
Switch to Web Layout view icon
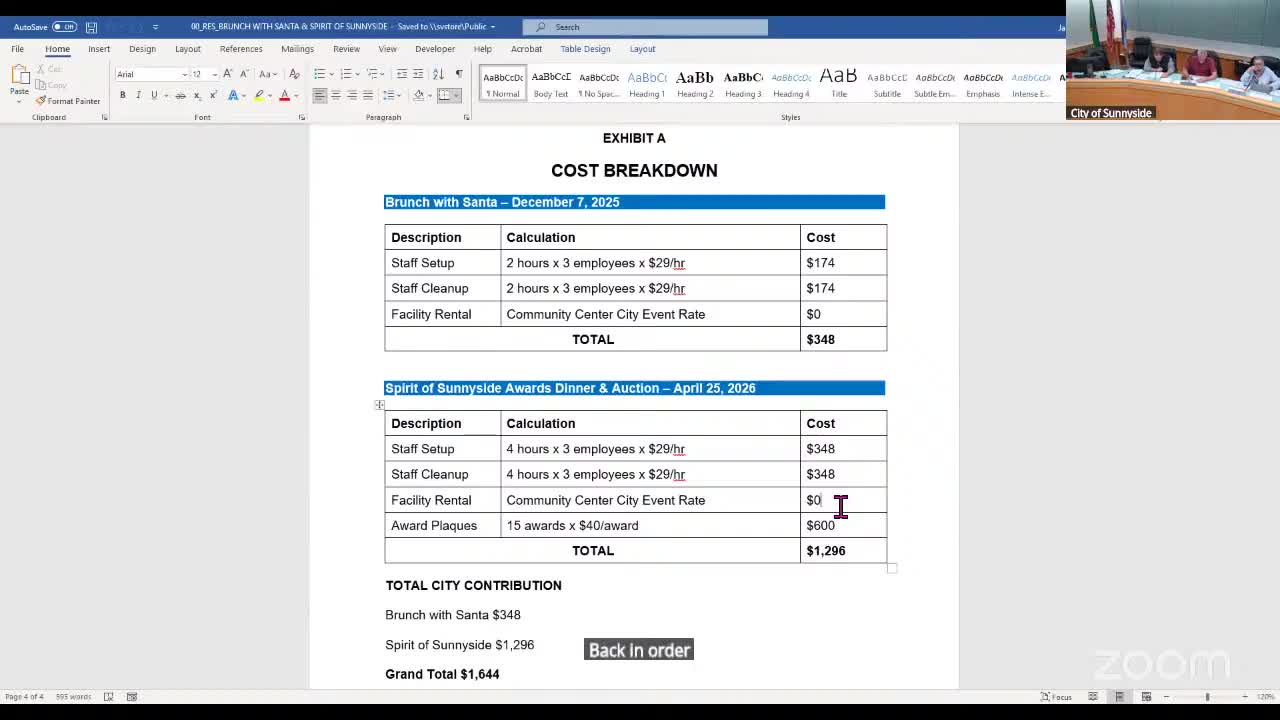[x=1146, y=697]
